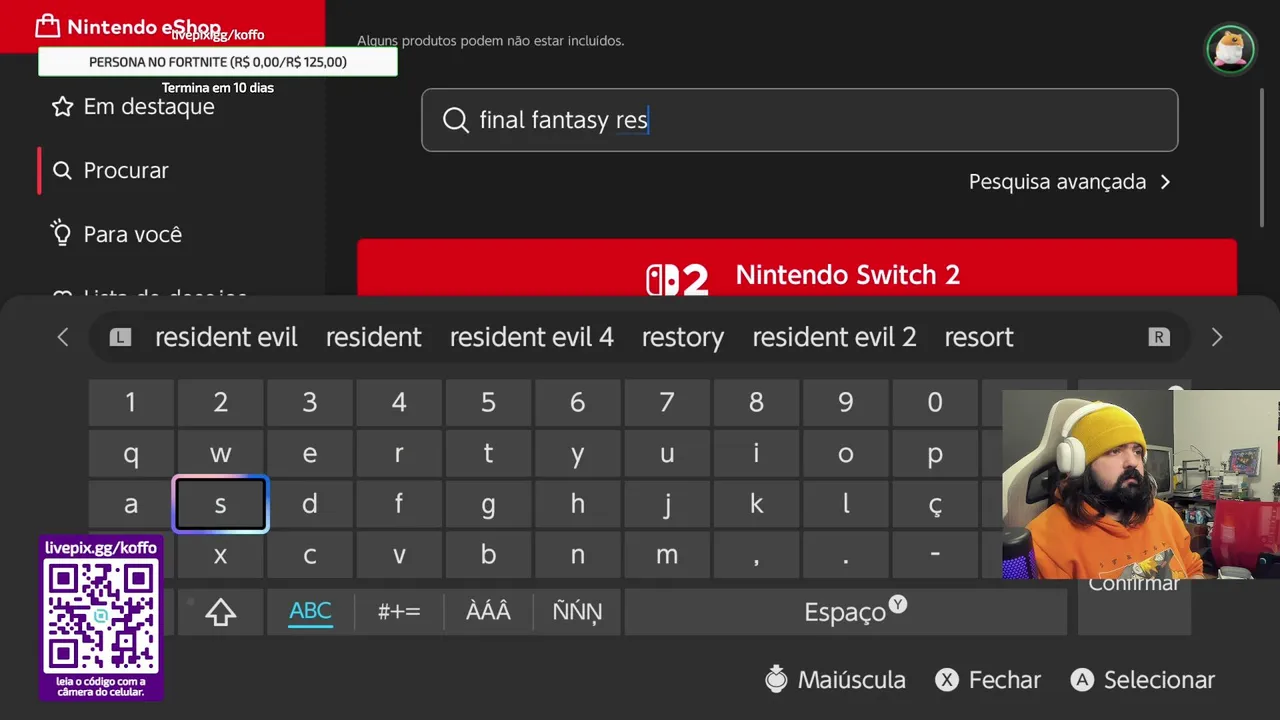Tap the number 1 key

(x=131, y=403)
